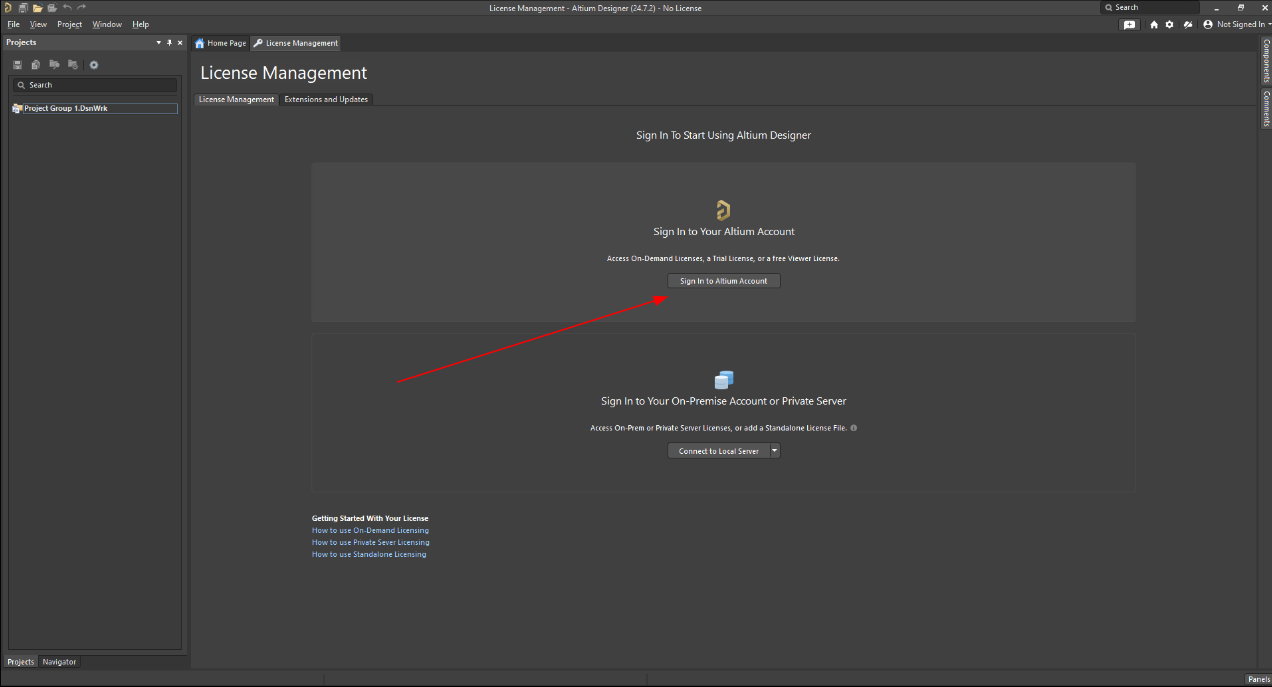Open the Window menu
The image size is (1272, 687).
click(107, 25)
